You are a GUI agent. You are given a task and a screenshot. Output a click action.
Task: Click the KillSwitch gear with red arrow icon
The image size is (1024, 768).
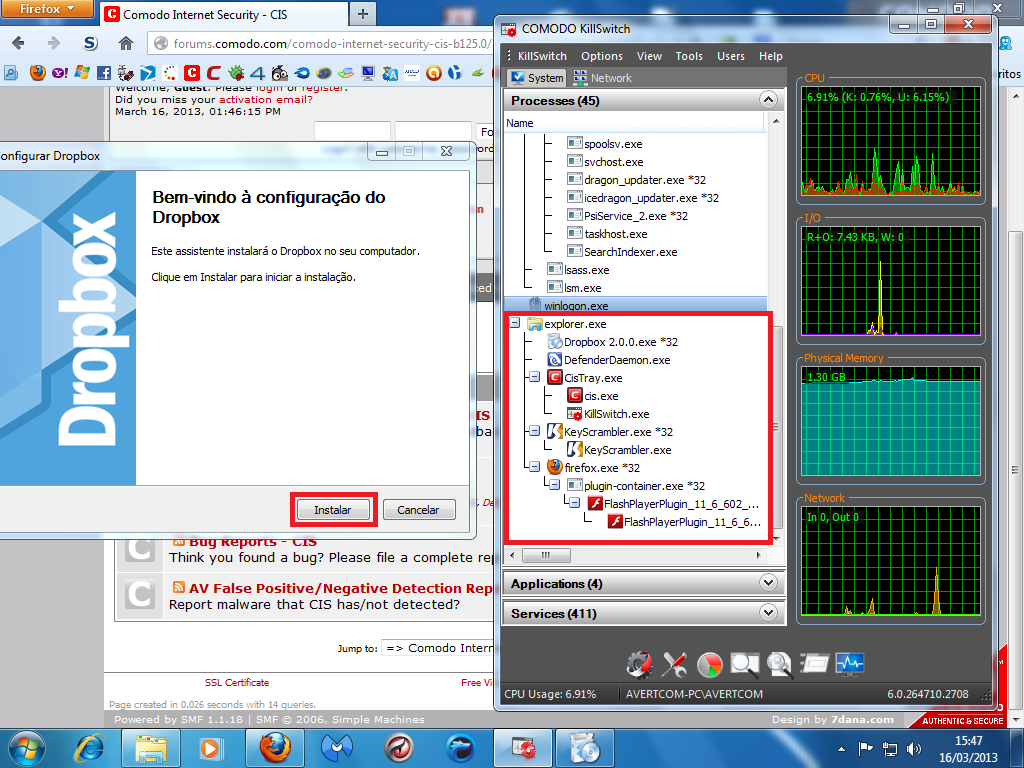pos(639,664)
